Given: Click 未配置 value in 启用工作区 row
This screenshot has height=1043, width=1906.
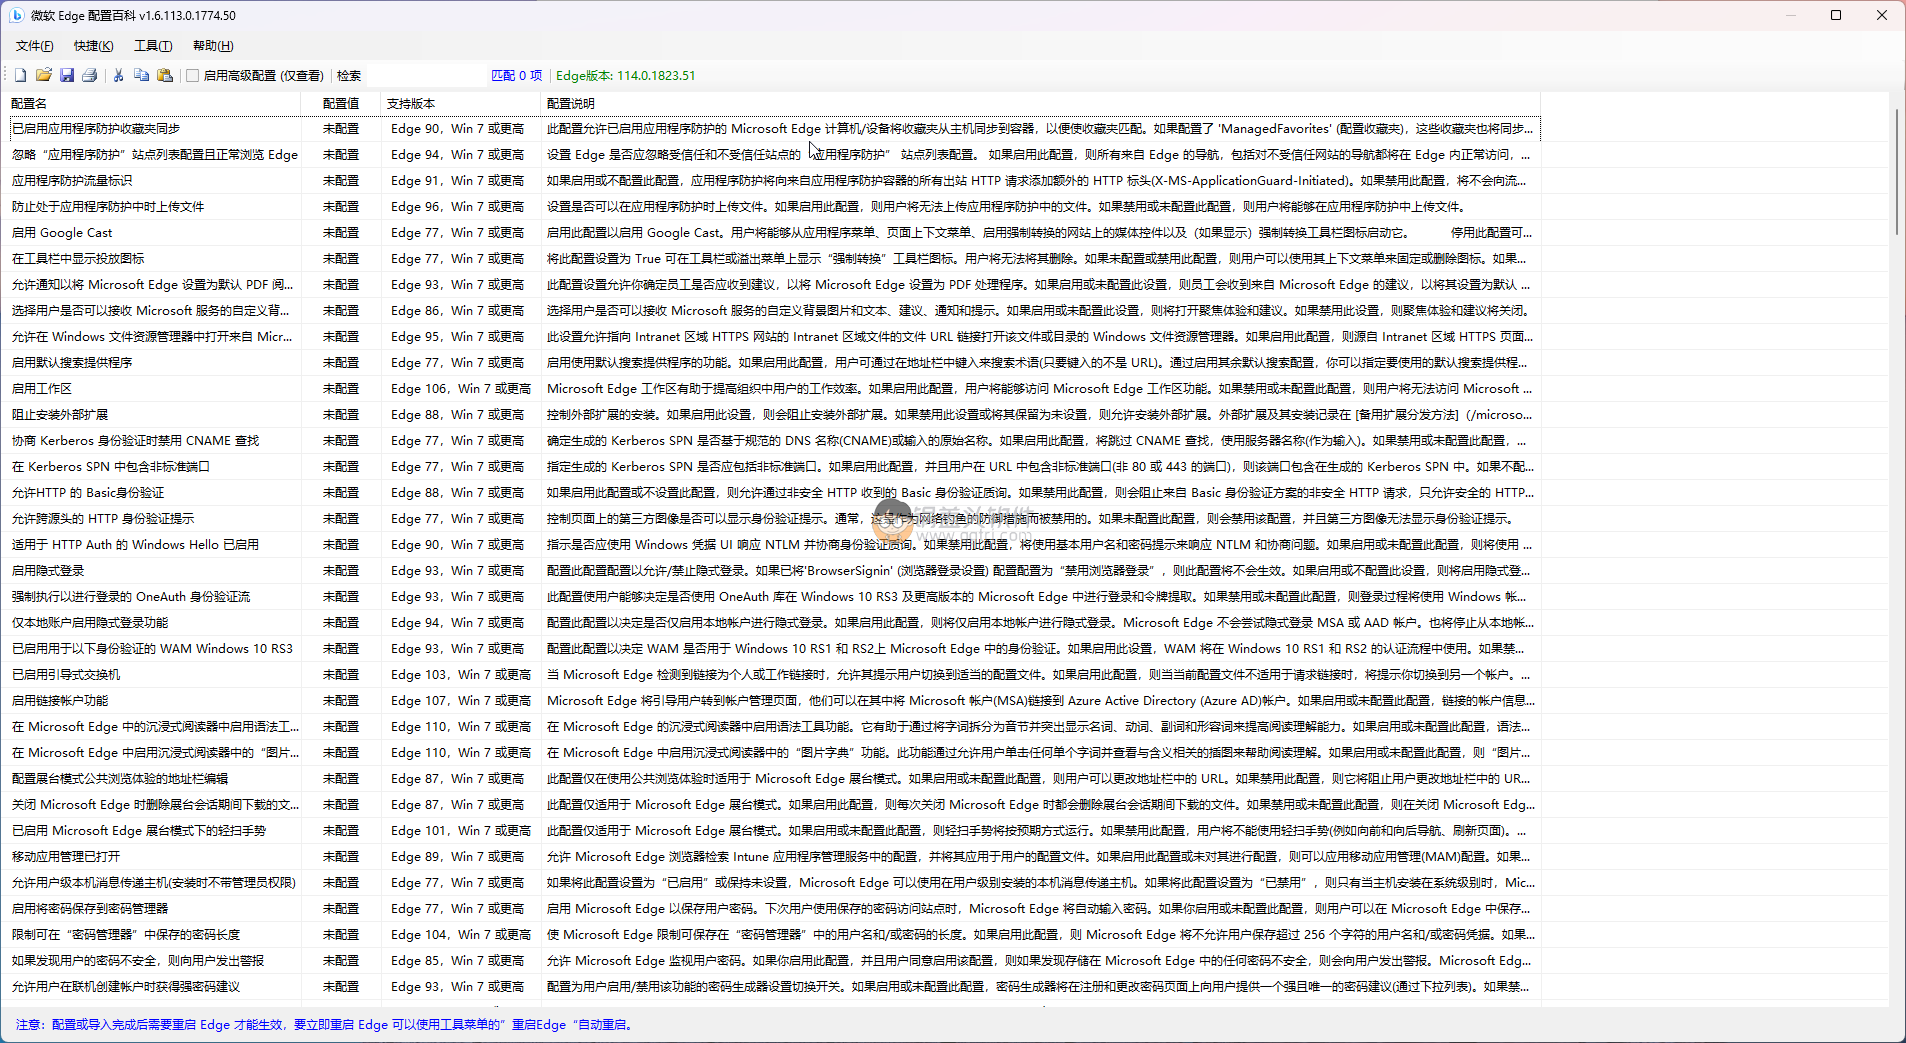Looking at the screenshot, I should click(341, 389).
